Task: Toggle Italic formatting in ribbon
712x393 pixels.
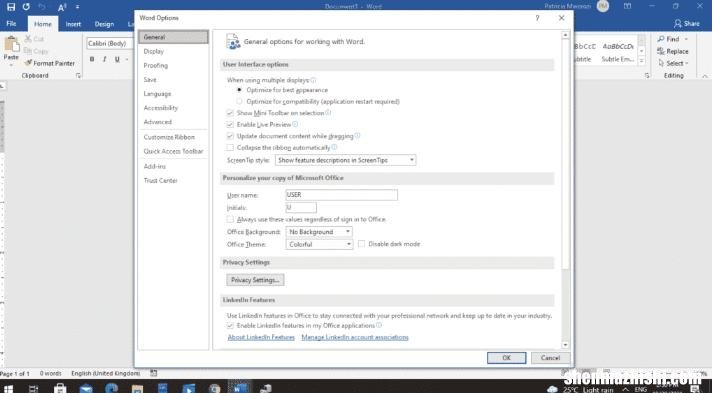Action: 104,59
